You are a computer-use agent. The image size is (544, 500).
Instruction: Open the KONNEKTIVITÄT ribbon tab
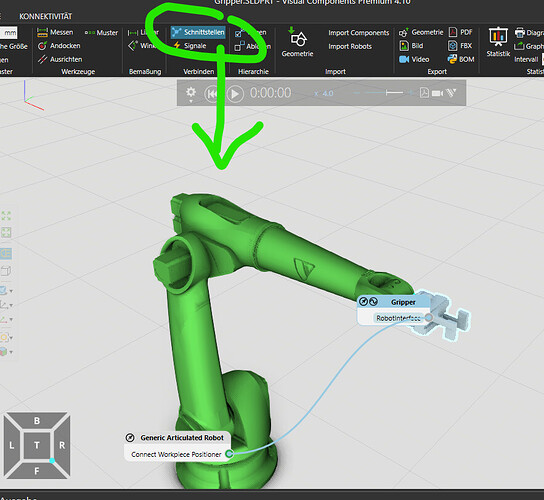(45, 16)
